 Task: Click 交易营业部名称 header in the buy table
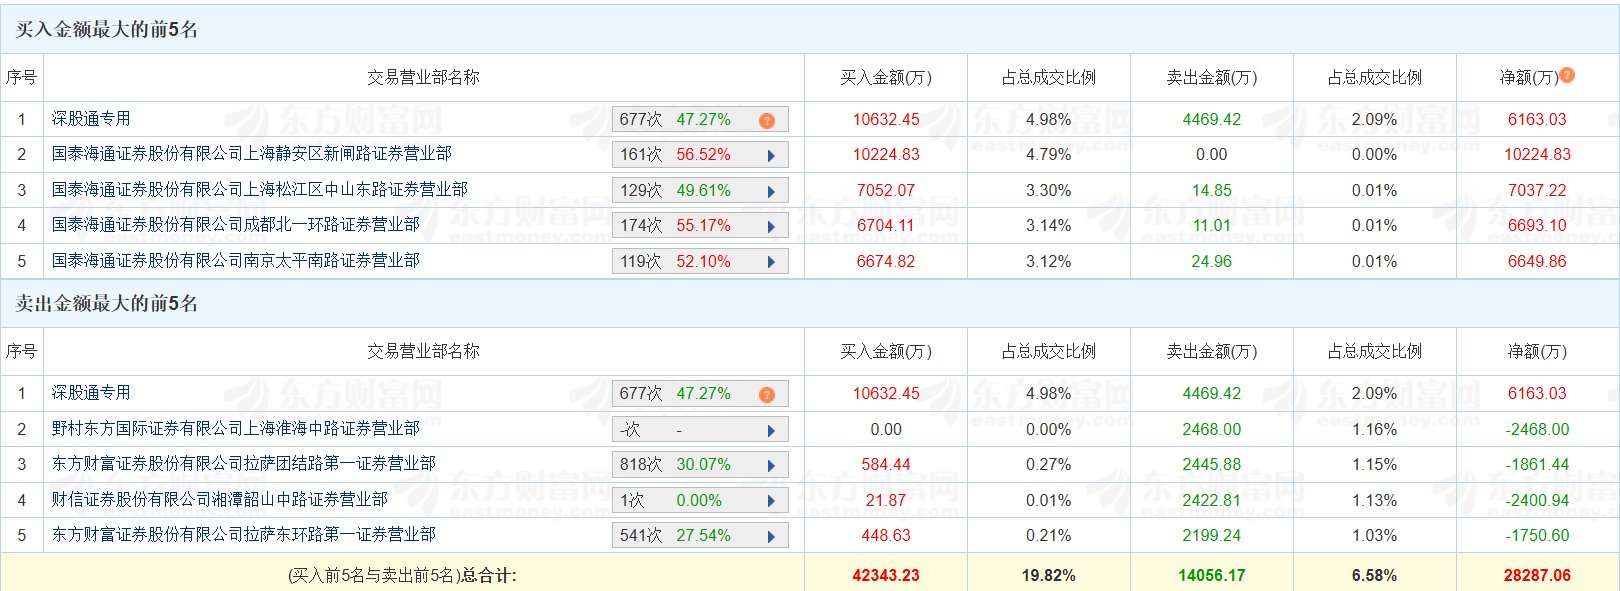point(424,77)
